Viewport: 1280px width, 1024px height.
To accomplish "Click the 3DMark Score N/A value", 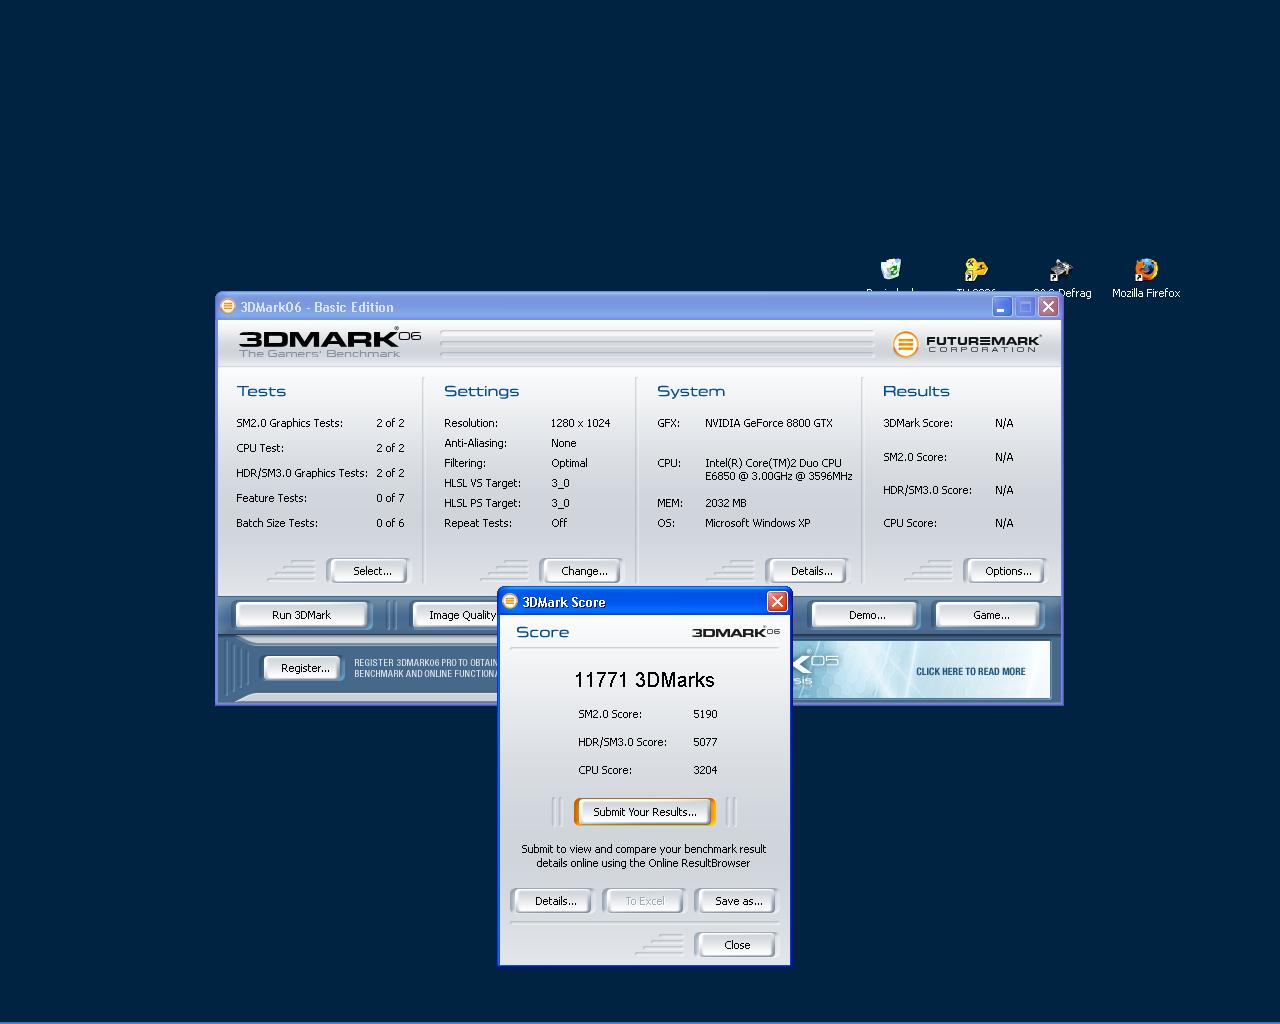I will coord(1004,423).
